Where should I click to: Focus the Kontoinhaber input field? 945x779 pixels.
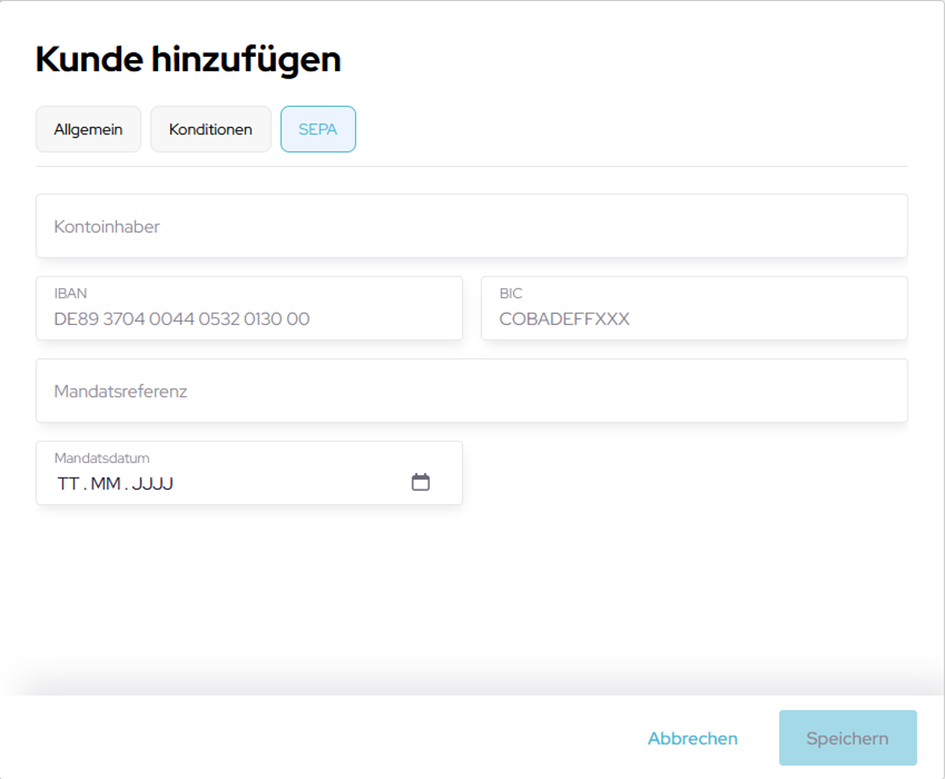pyautogui.click(x=471, y=227)
